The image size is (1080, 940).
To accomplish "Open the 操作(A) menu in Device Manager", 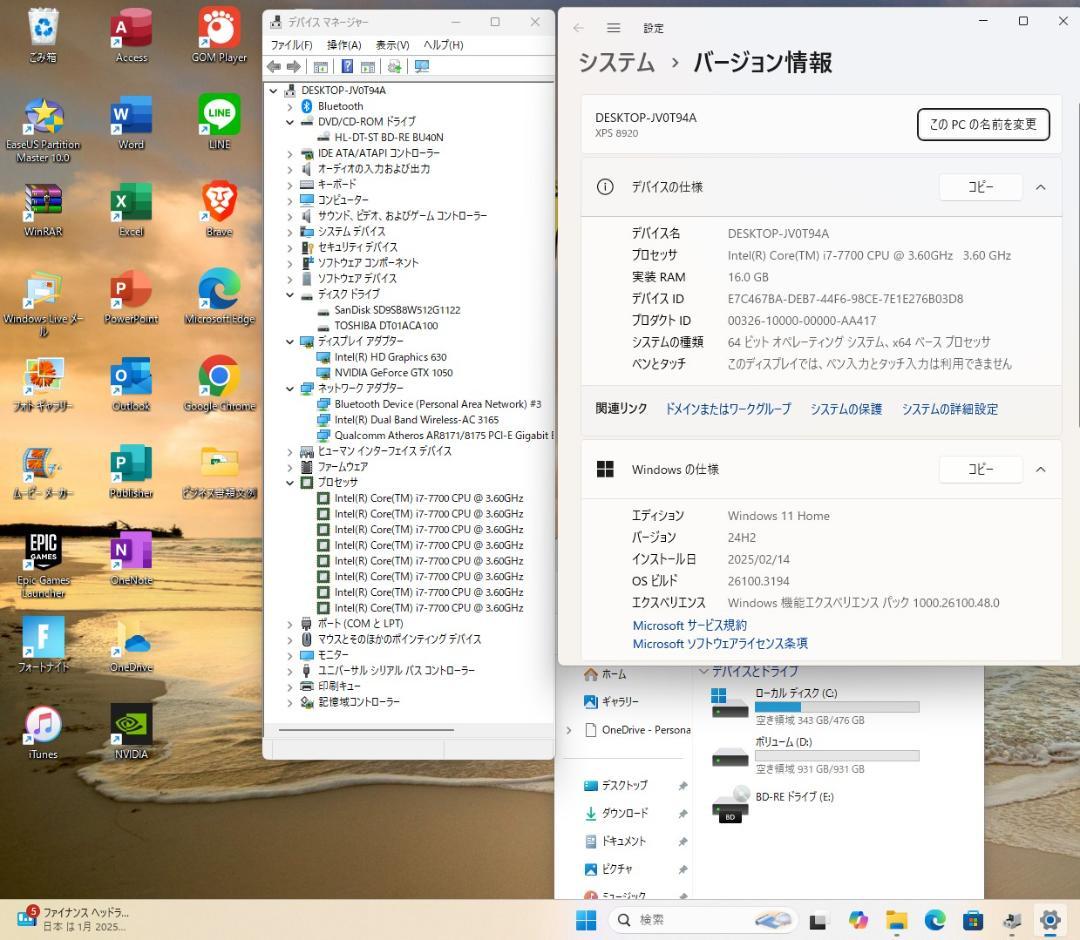I will 344,44.
